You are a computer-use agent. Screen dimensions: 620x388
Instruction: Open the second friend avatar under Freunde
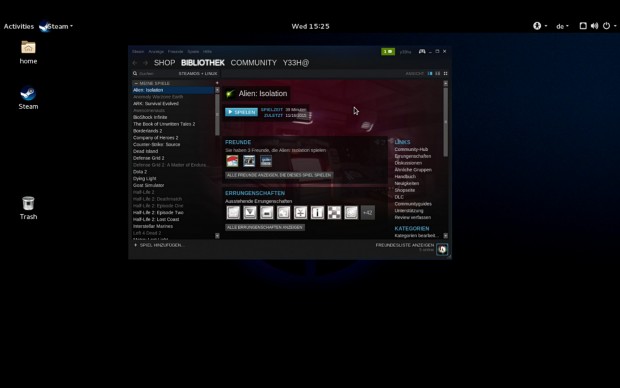point(249,161)
